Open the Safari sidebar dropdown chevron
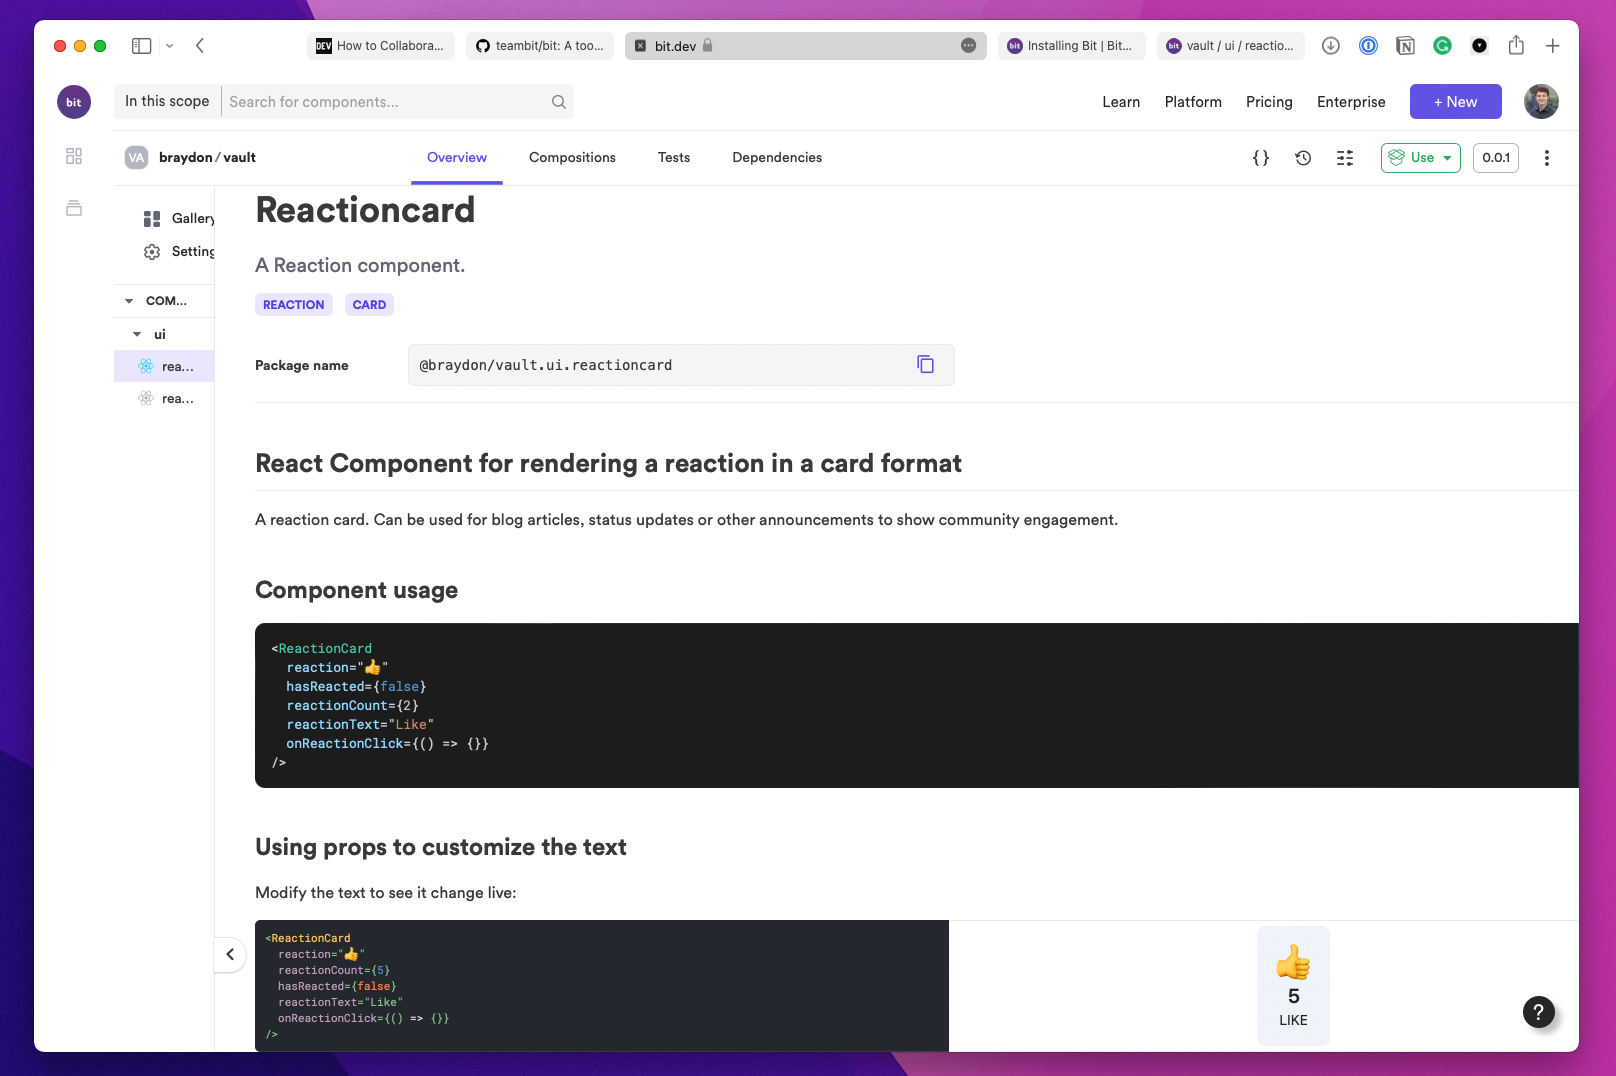This screenshot has height=1076, width=1616. 170,46
